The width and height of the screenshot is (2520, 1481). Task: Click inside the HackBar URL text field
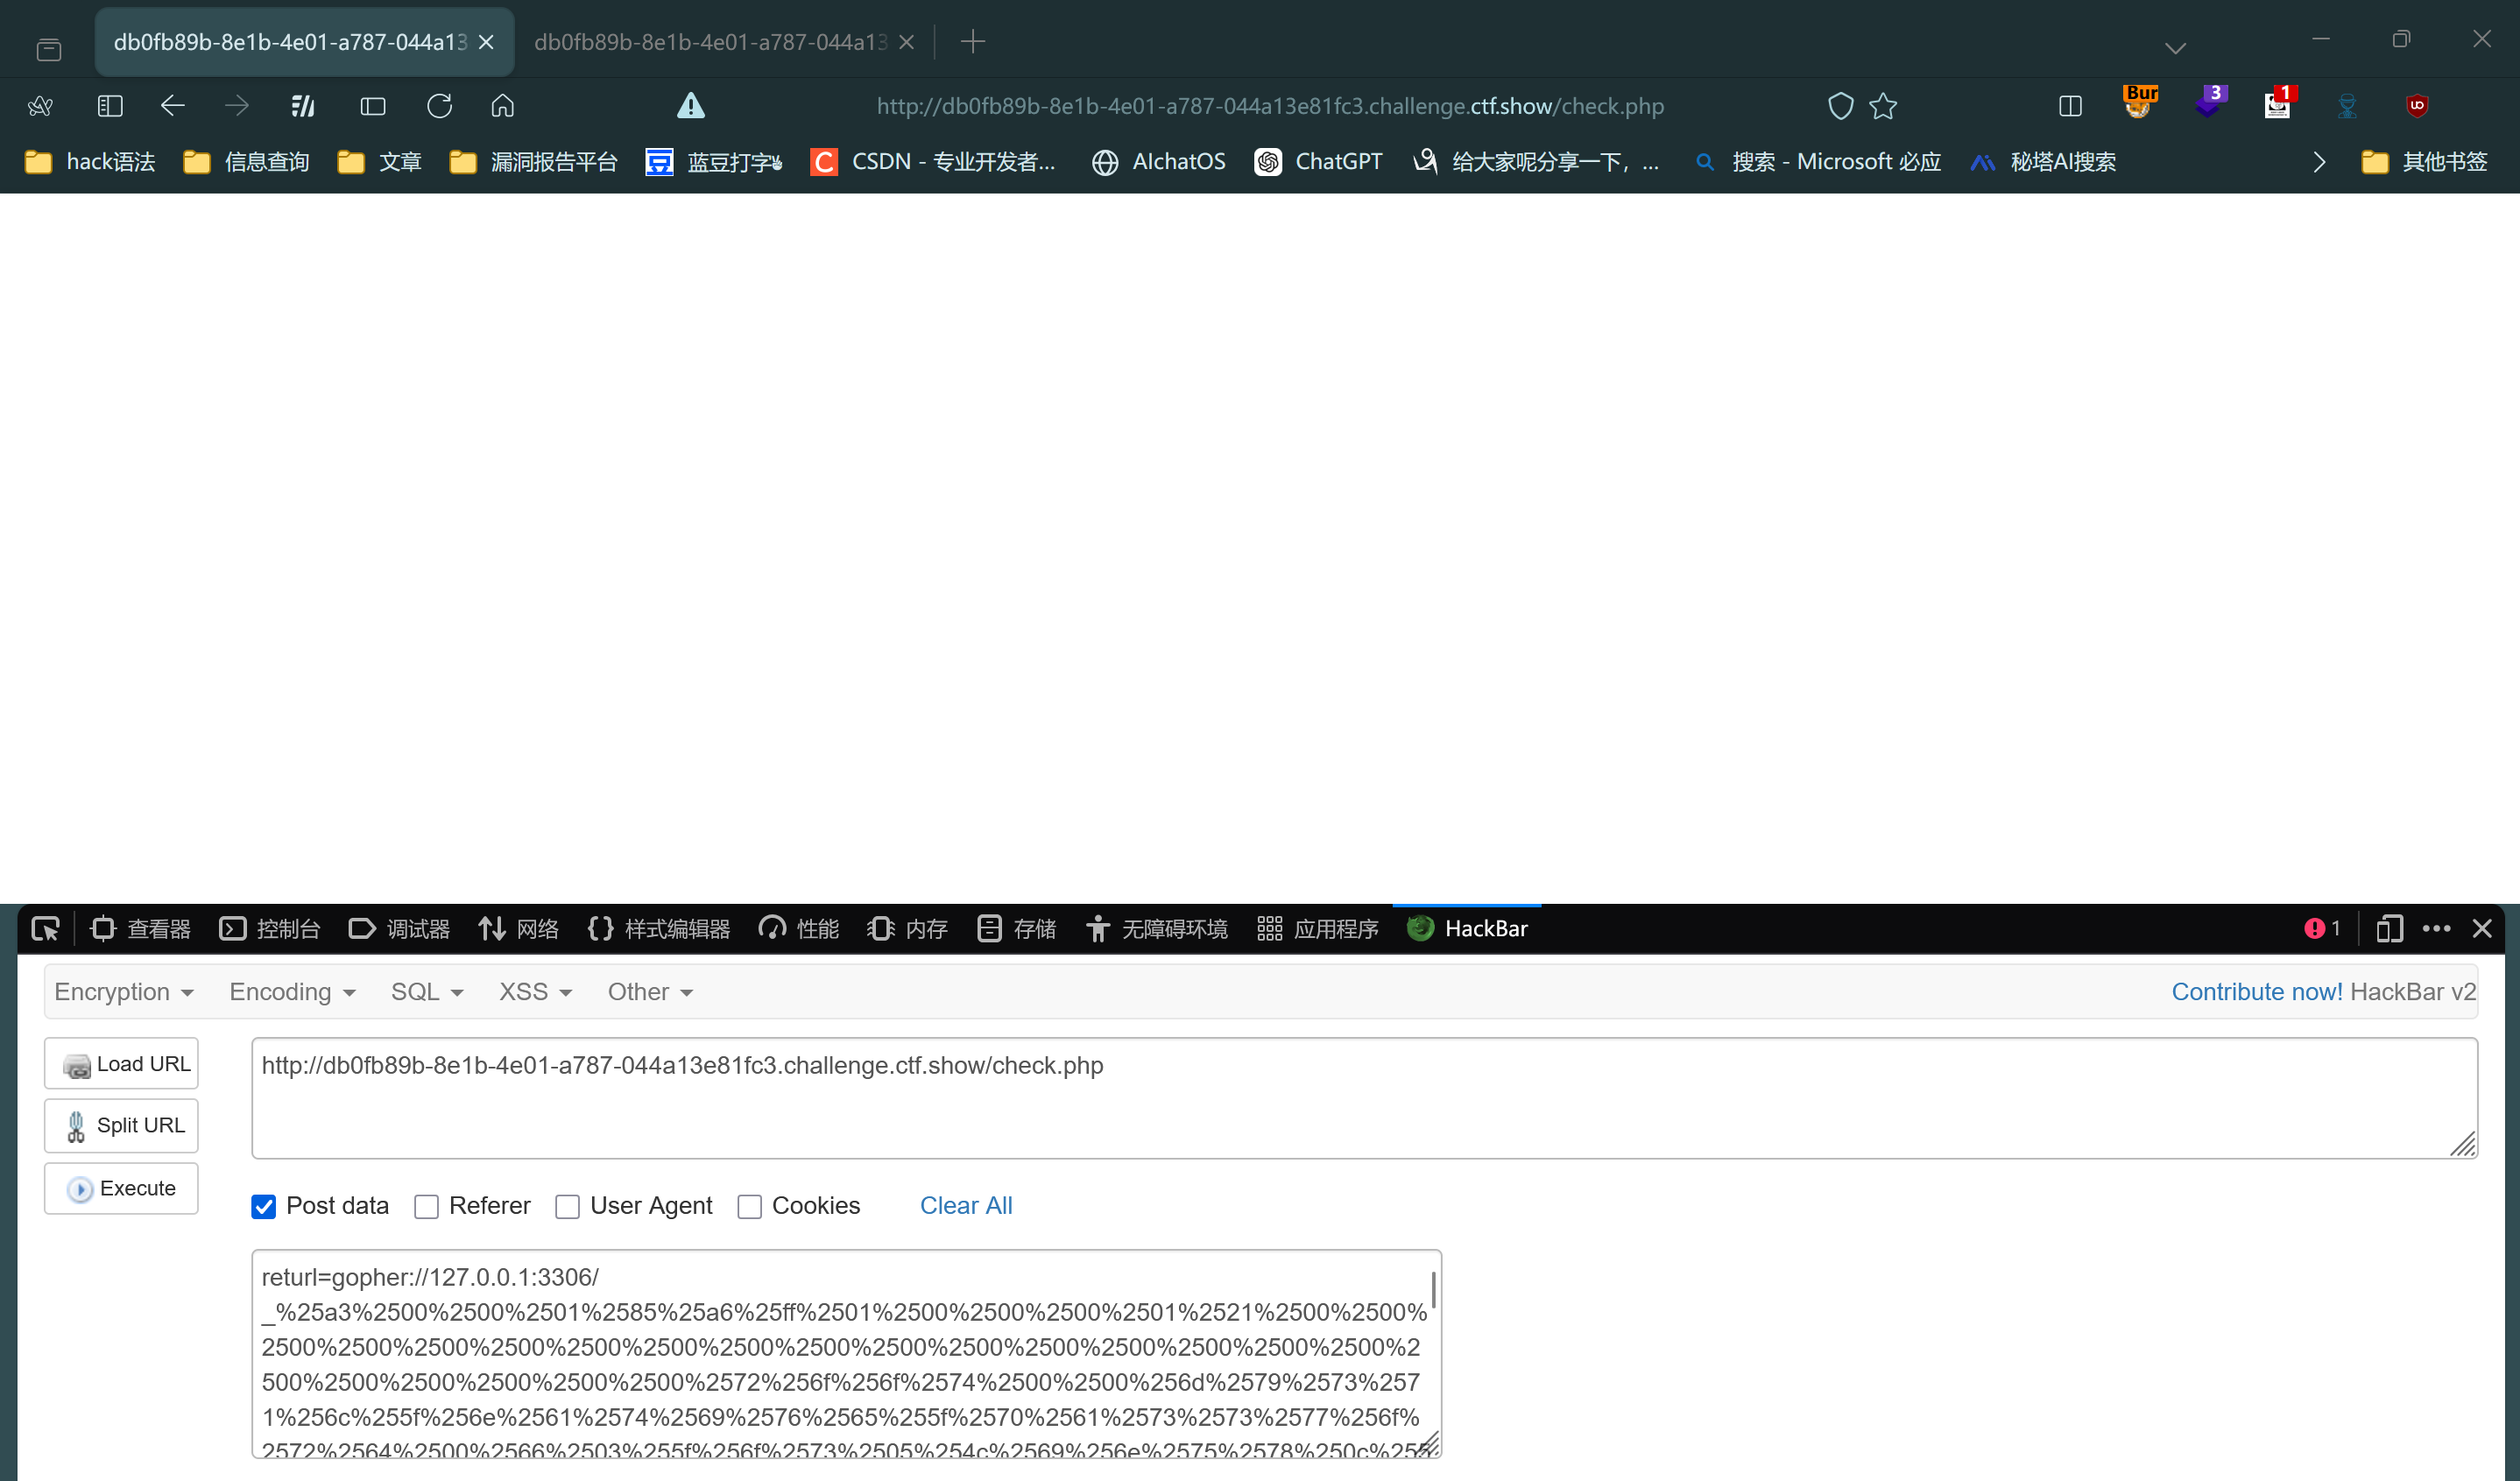pyautogui.click(x=1363, y=1098)
